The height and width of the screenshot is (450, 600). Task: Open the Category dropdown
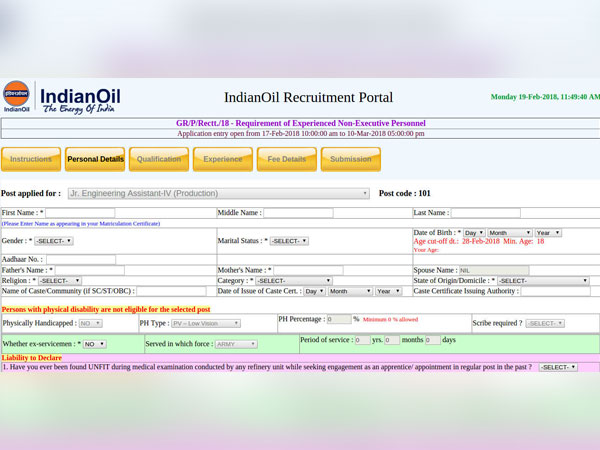point(294,281)
